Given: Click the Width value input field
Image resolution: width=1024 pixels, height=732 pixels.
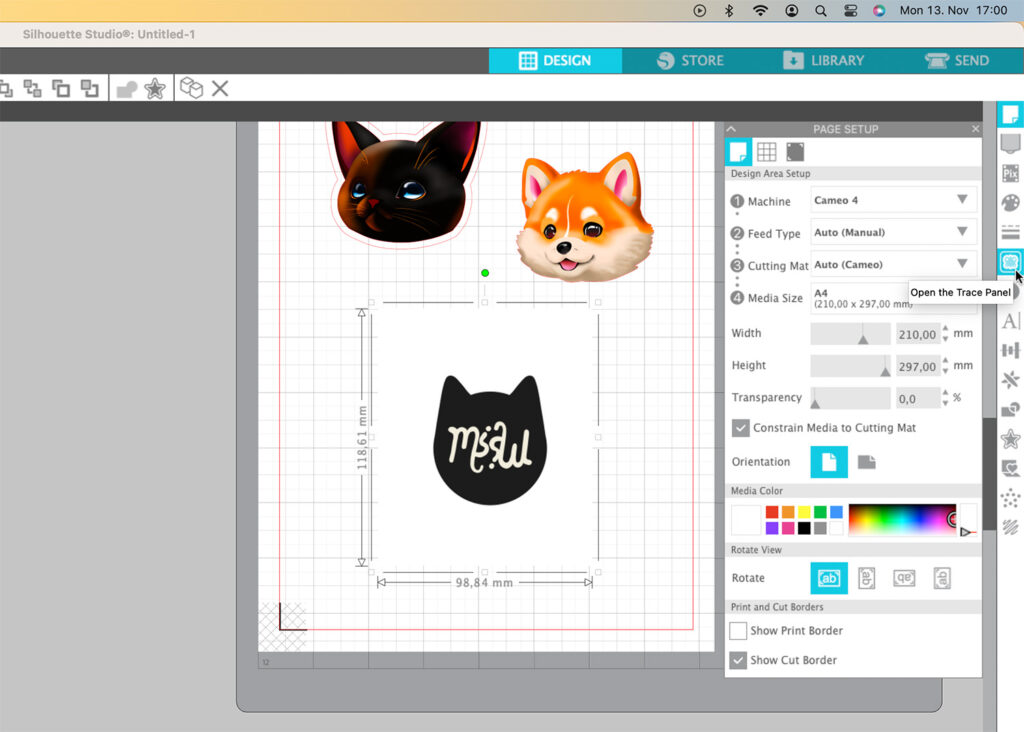Looking at the screenshot, I should (917, 334).
